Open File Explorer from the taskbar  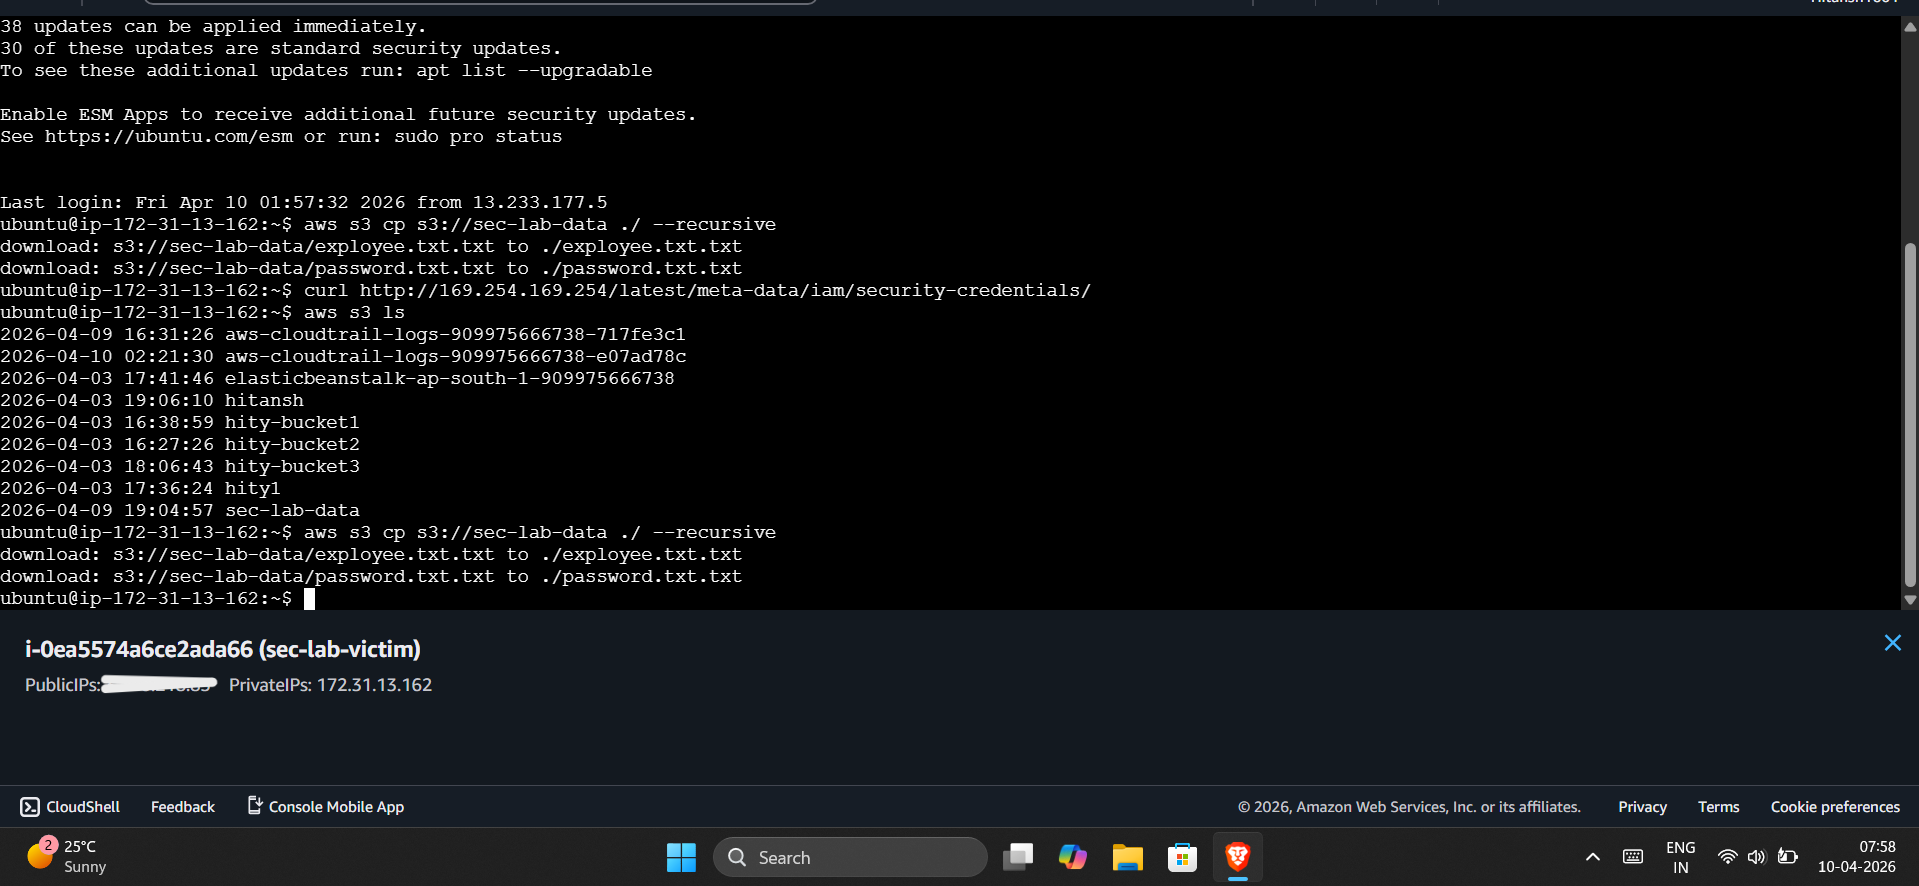pyautogui.click(x=1127, y=857)
